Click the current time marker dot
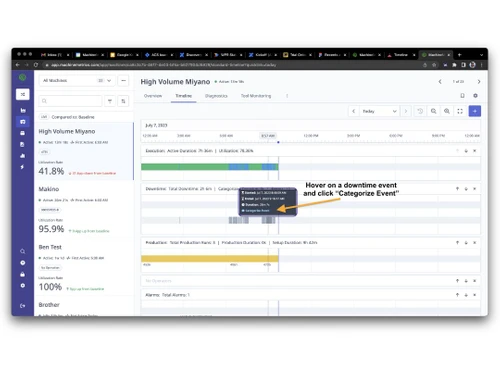500x375 pixels. (278, 142)
